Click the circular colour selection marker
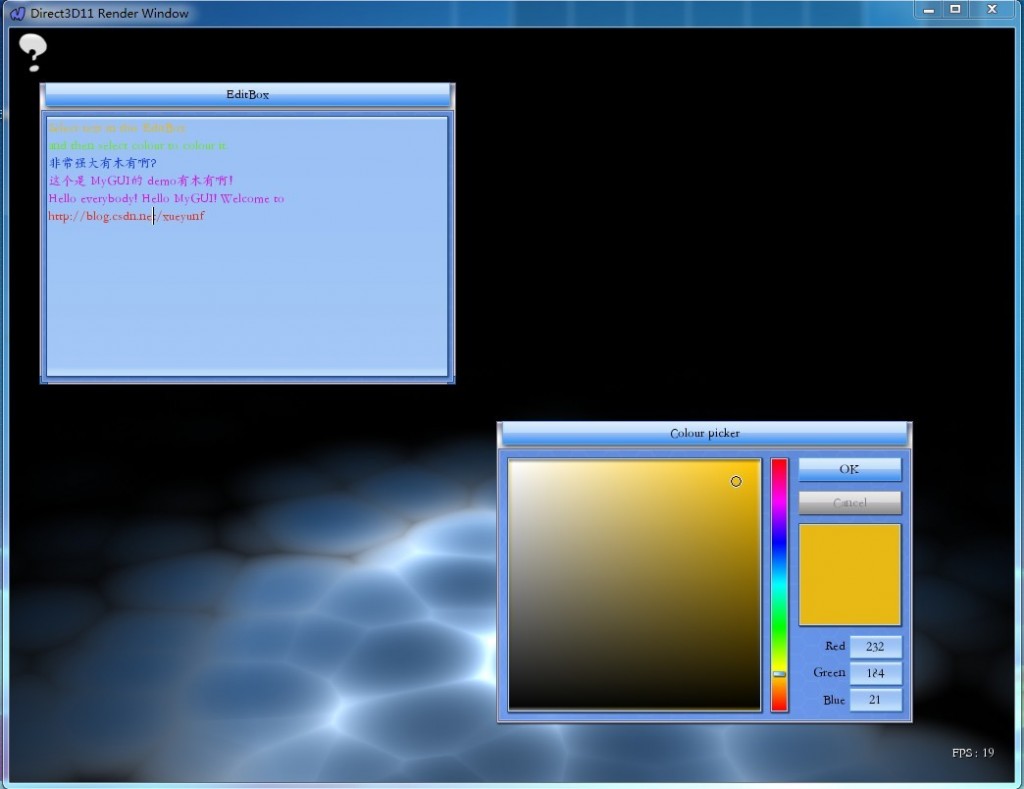 click(736, 481)
